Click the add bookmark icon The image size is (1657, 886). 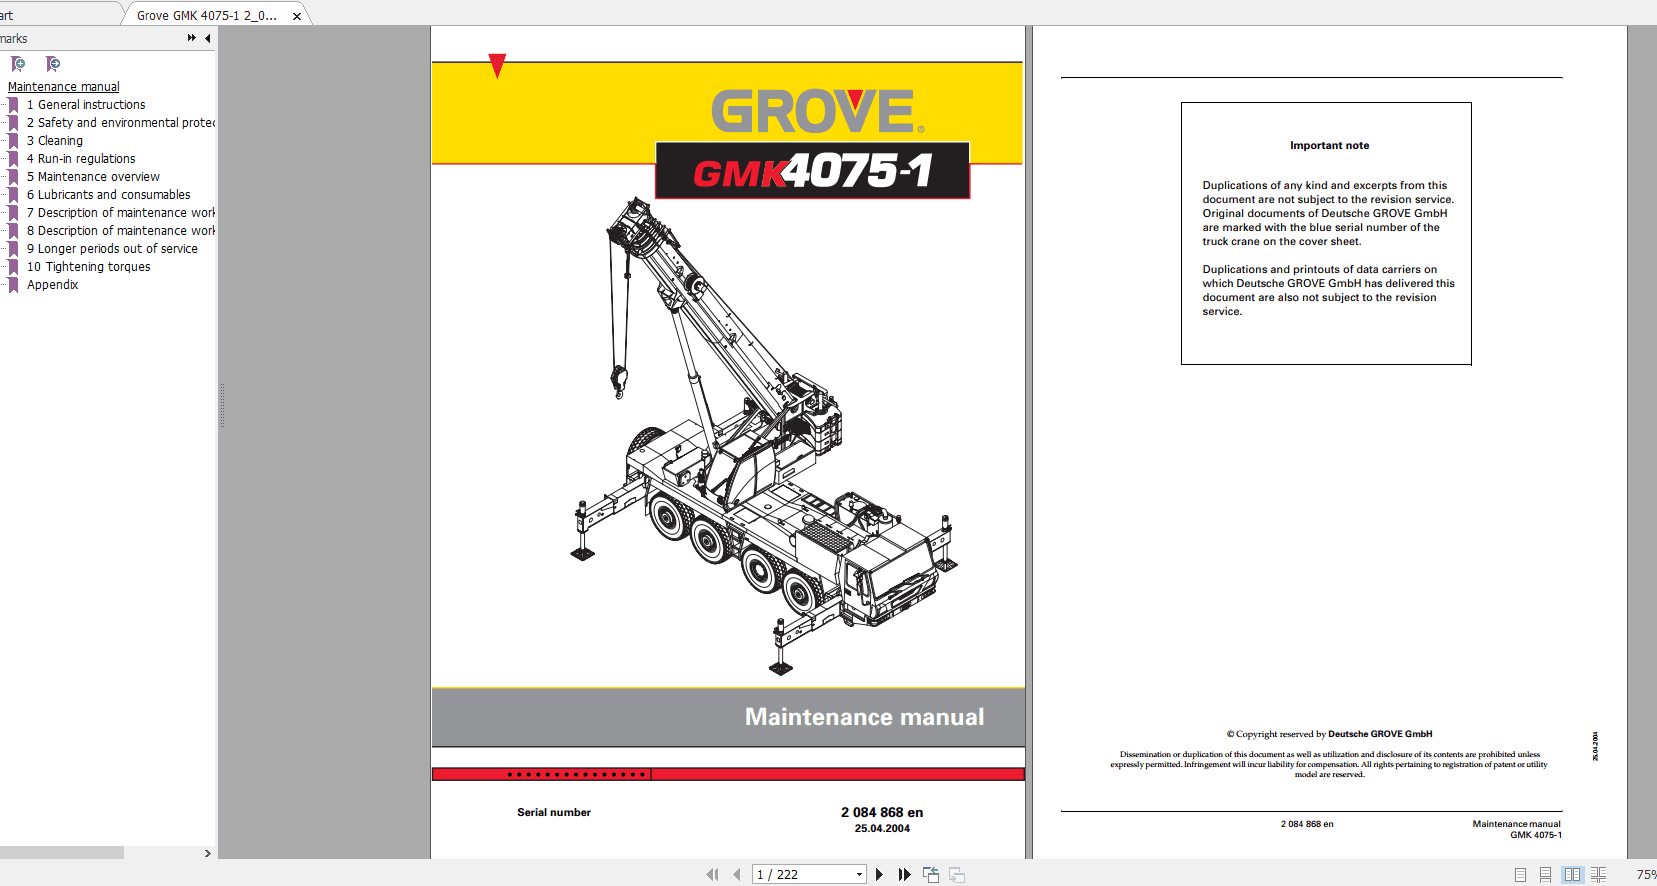(18, 64)
